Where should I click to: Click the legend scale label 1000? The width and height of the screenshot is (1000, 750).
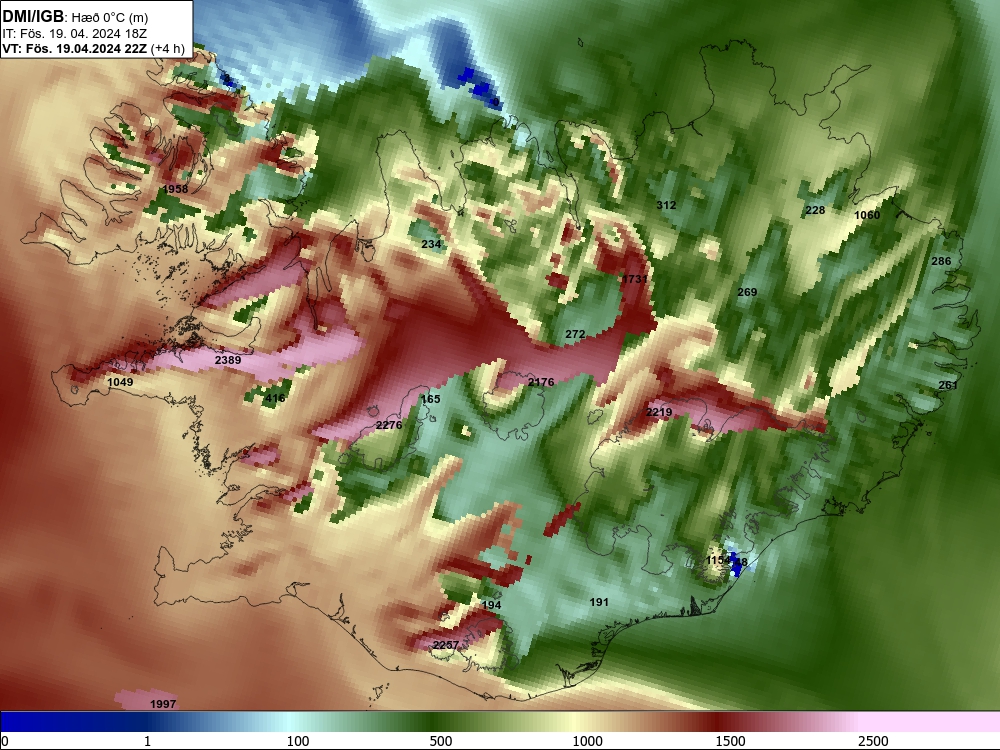point(587,741)
